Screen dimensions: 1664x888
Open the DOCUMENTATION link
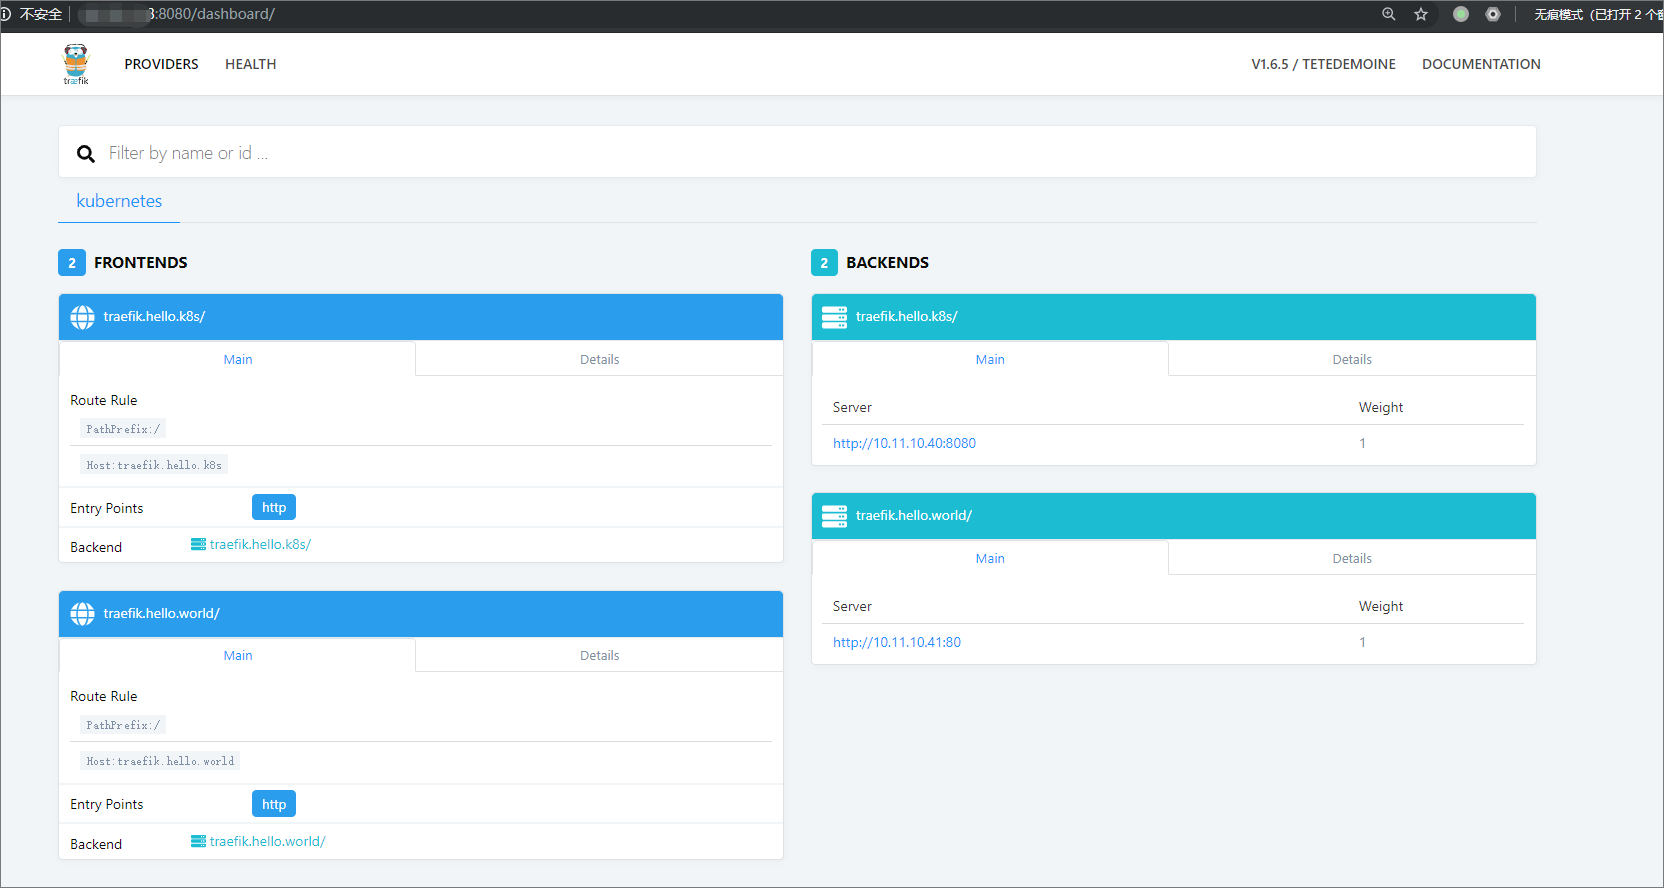click(1481, 64)
